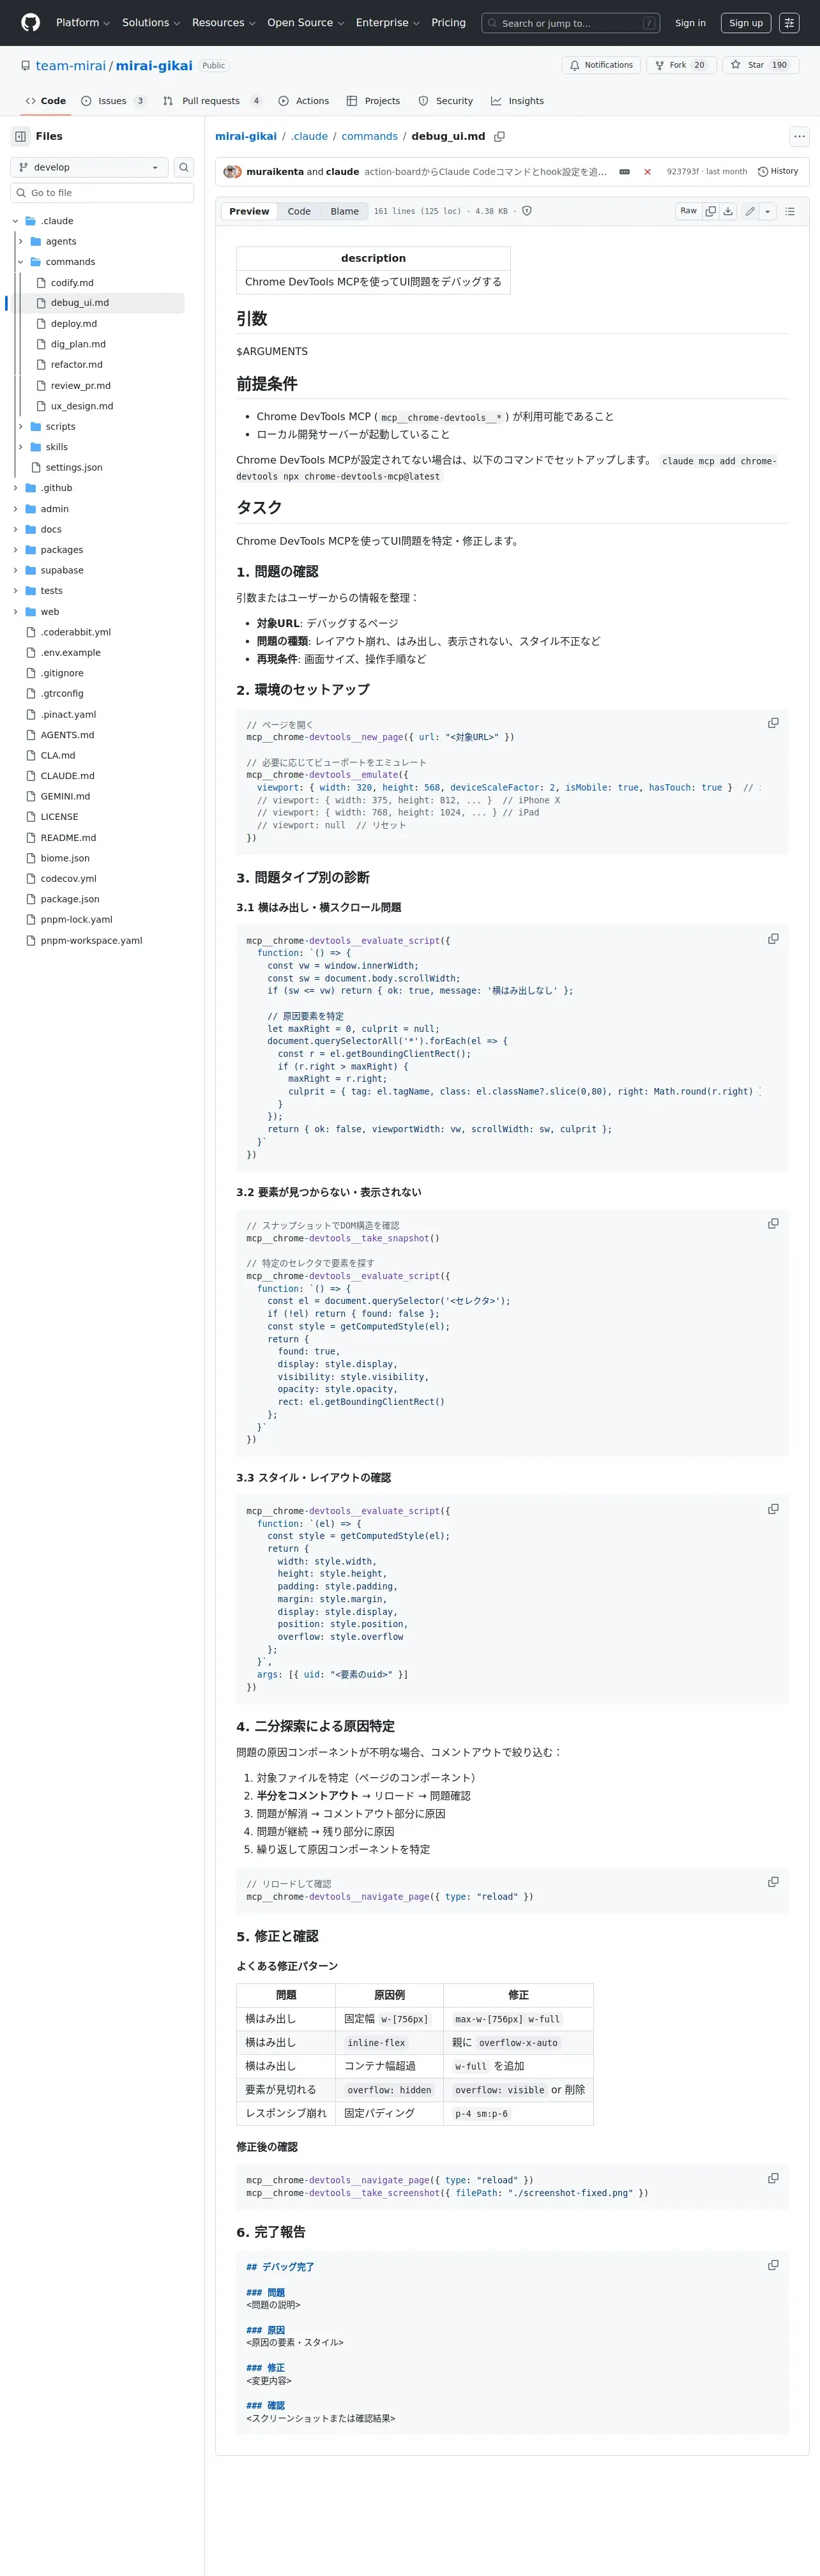
Task: Collapse the Files side panel
Action: point(20,136)
